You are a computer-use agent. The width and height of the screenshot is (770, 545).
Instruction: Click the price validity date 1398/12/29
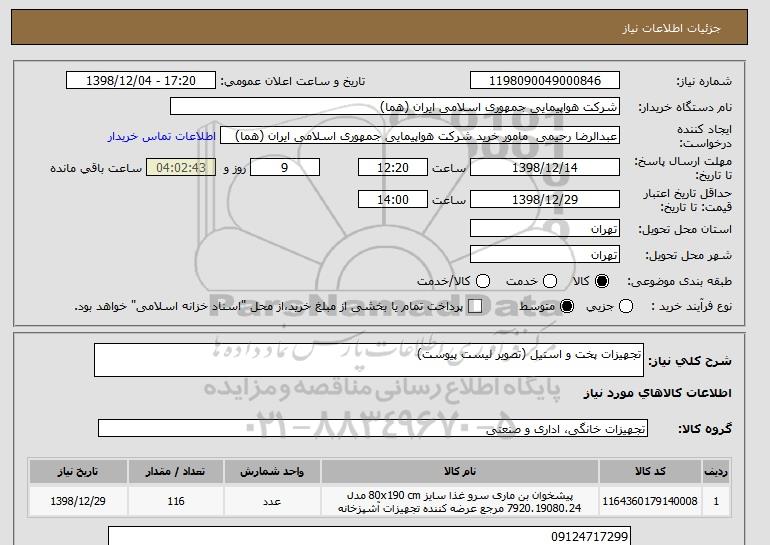point(545,199)
